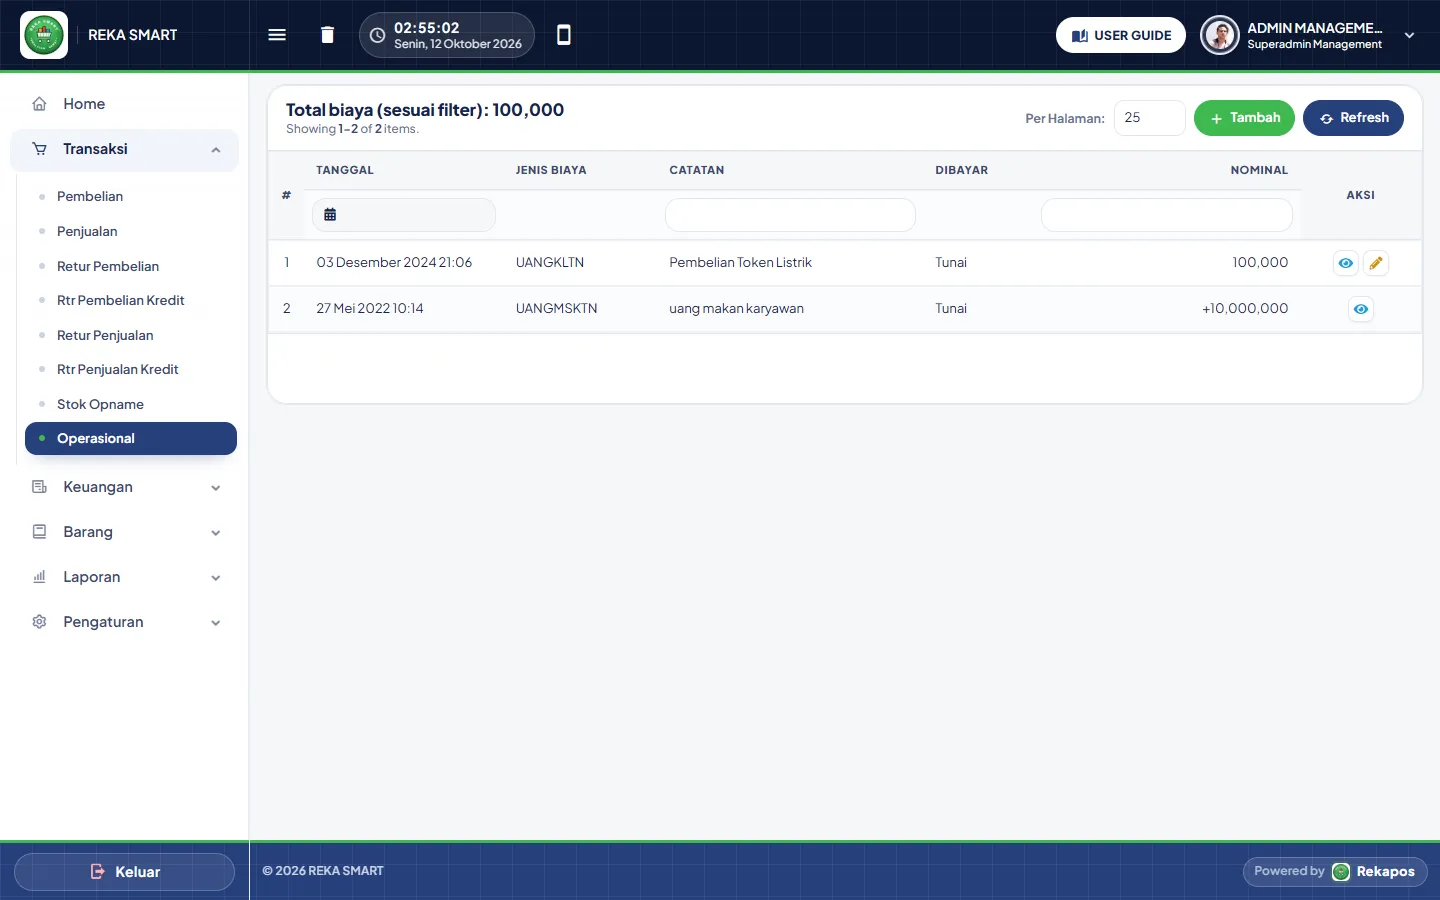The width and height of the screenshot is (1440, 900).
Task: Click the mobile device icon in header
Action: [x=564, y=35]
